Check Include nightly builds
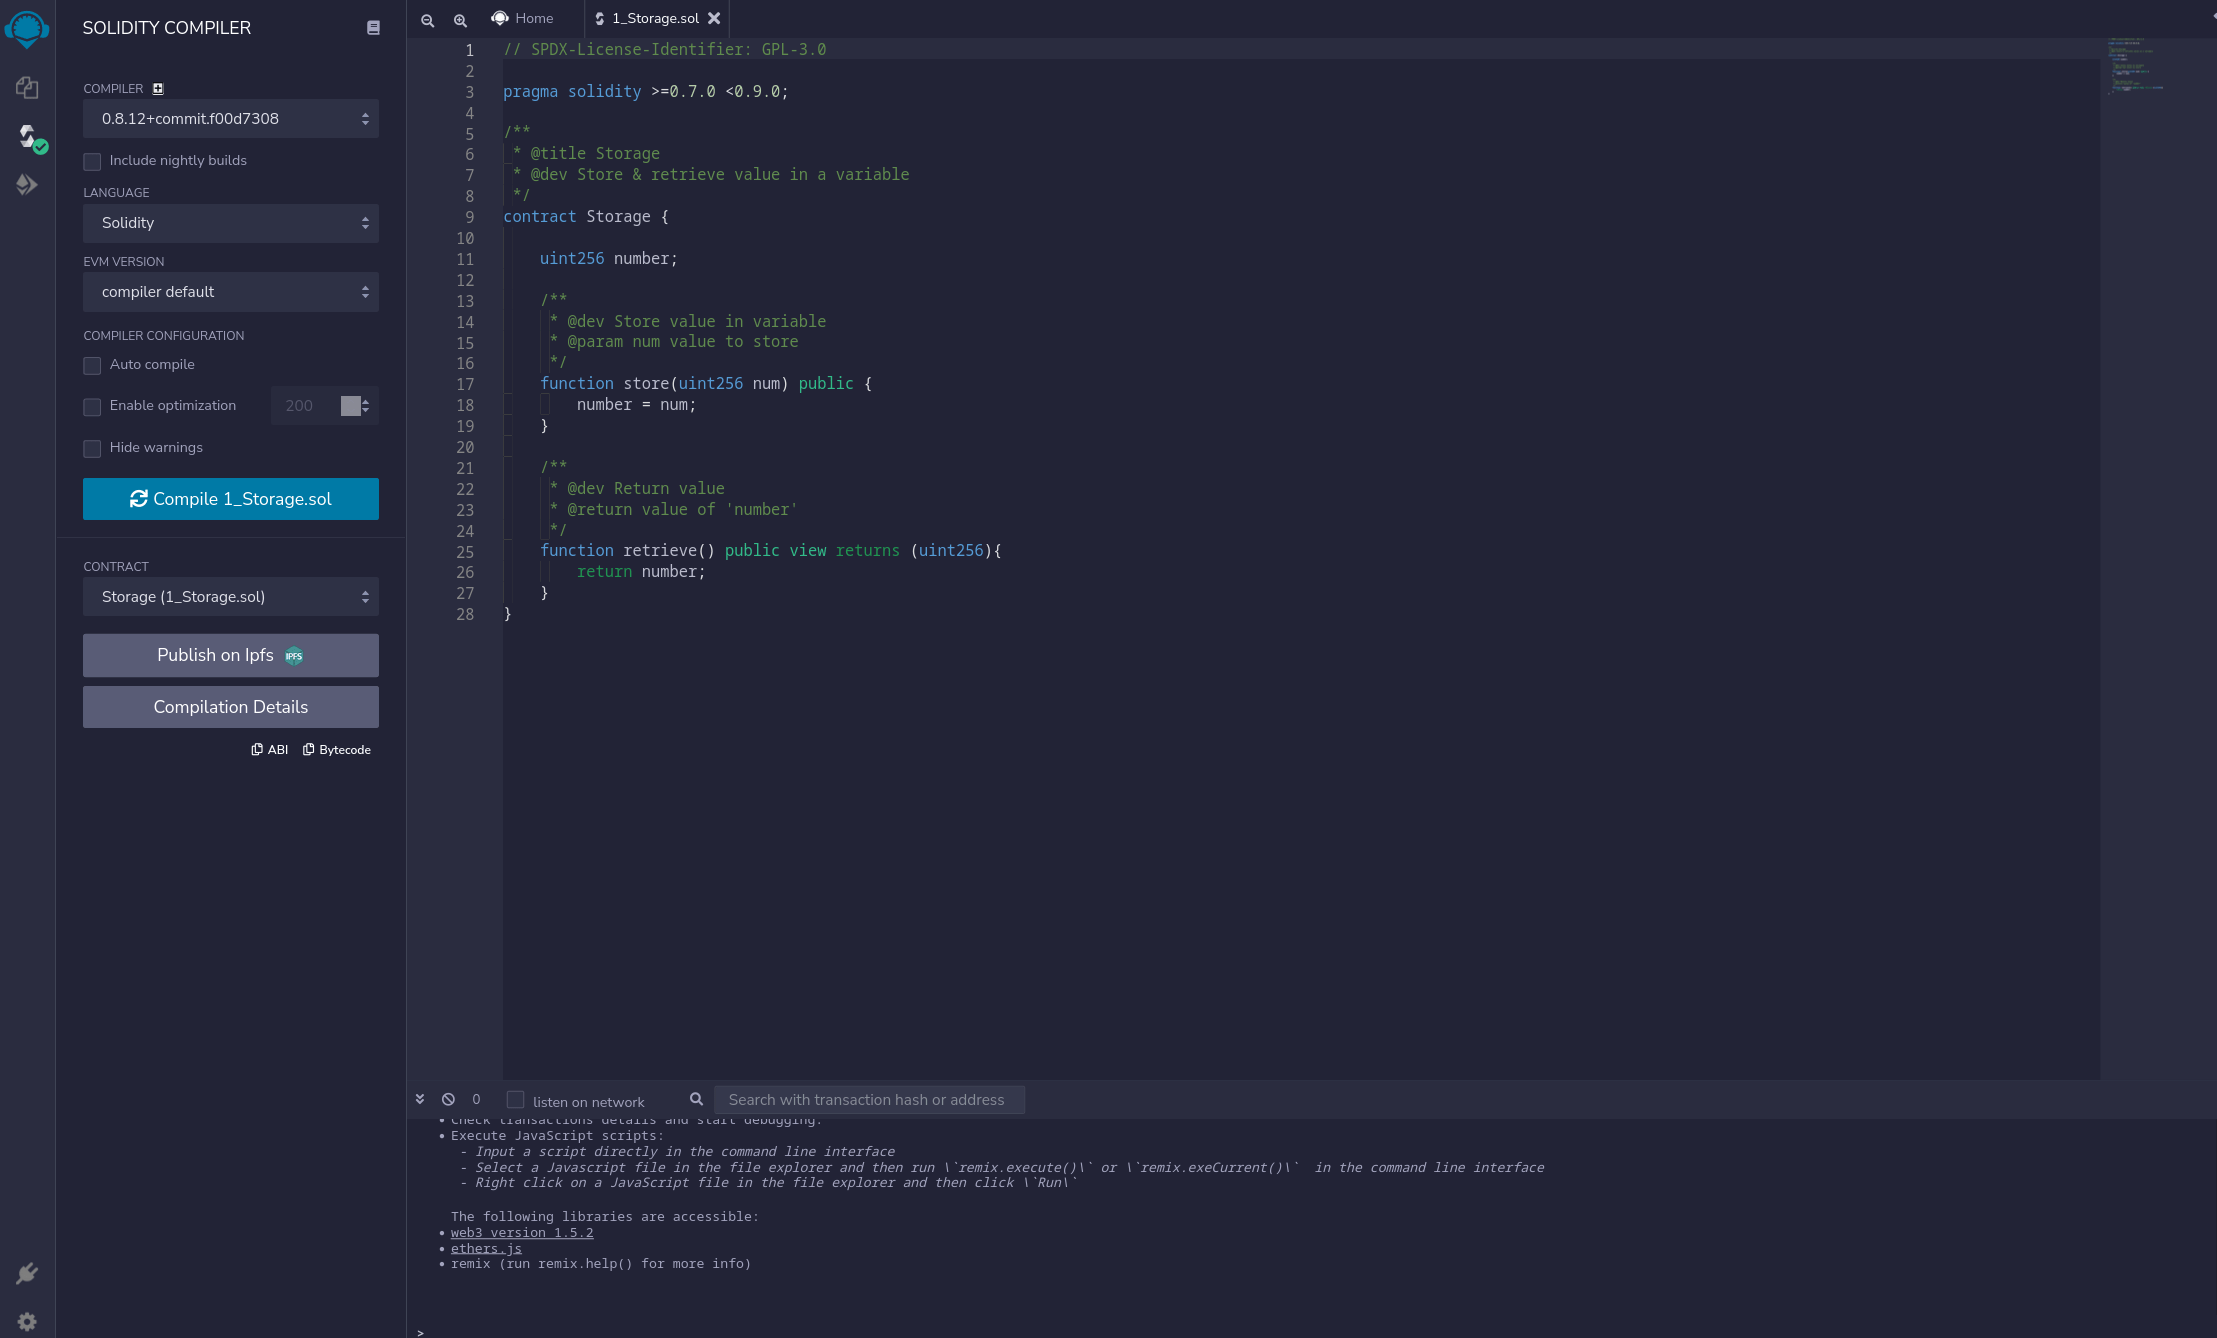Image resolution: width=2217 pixels, height=1338 pixels. 92,161
